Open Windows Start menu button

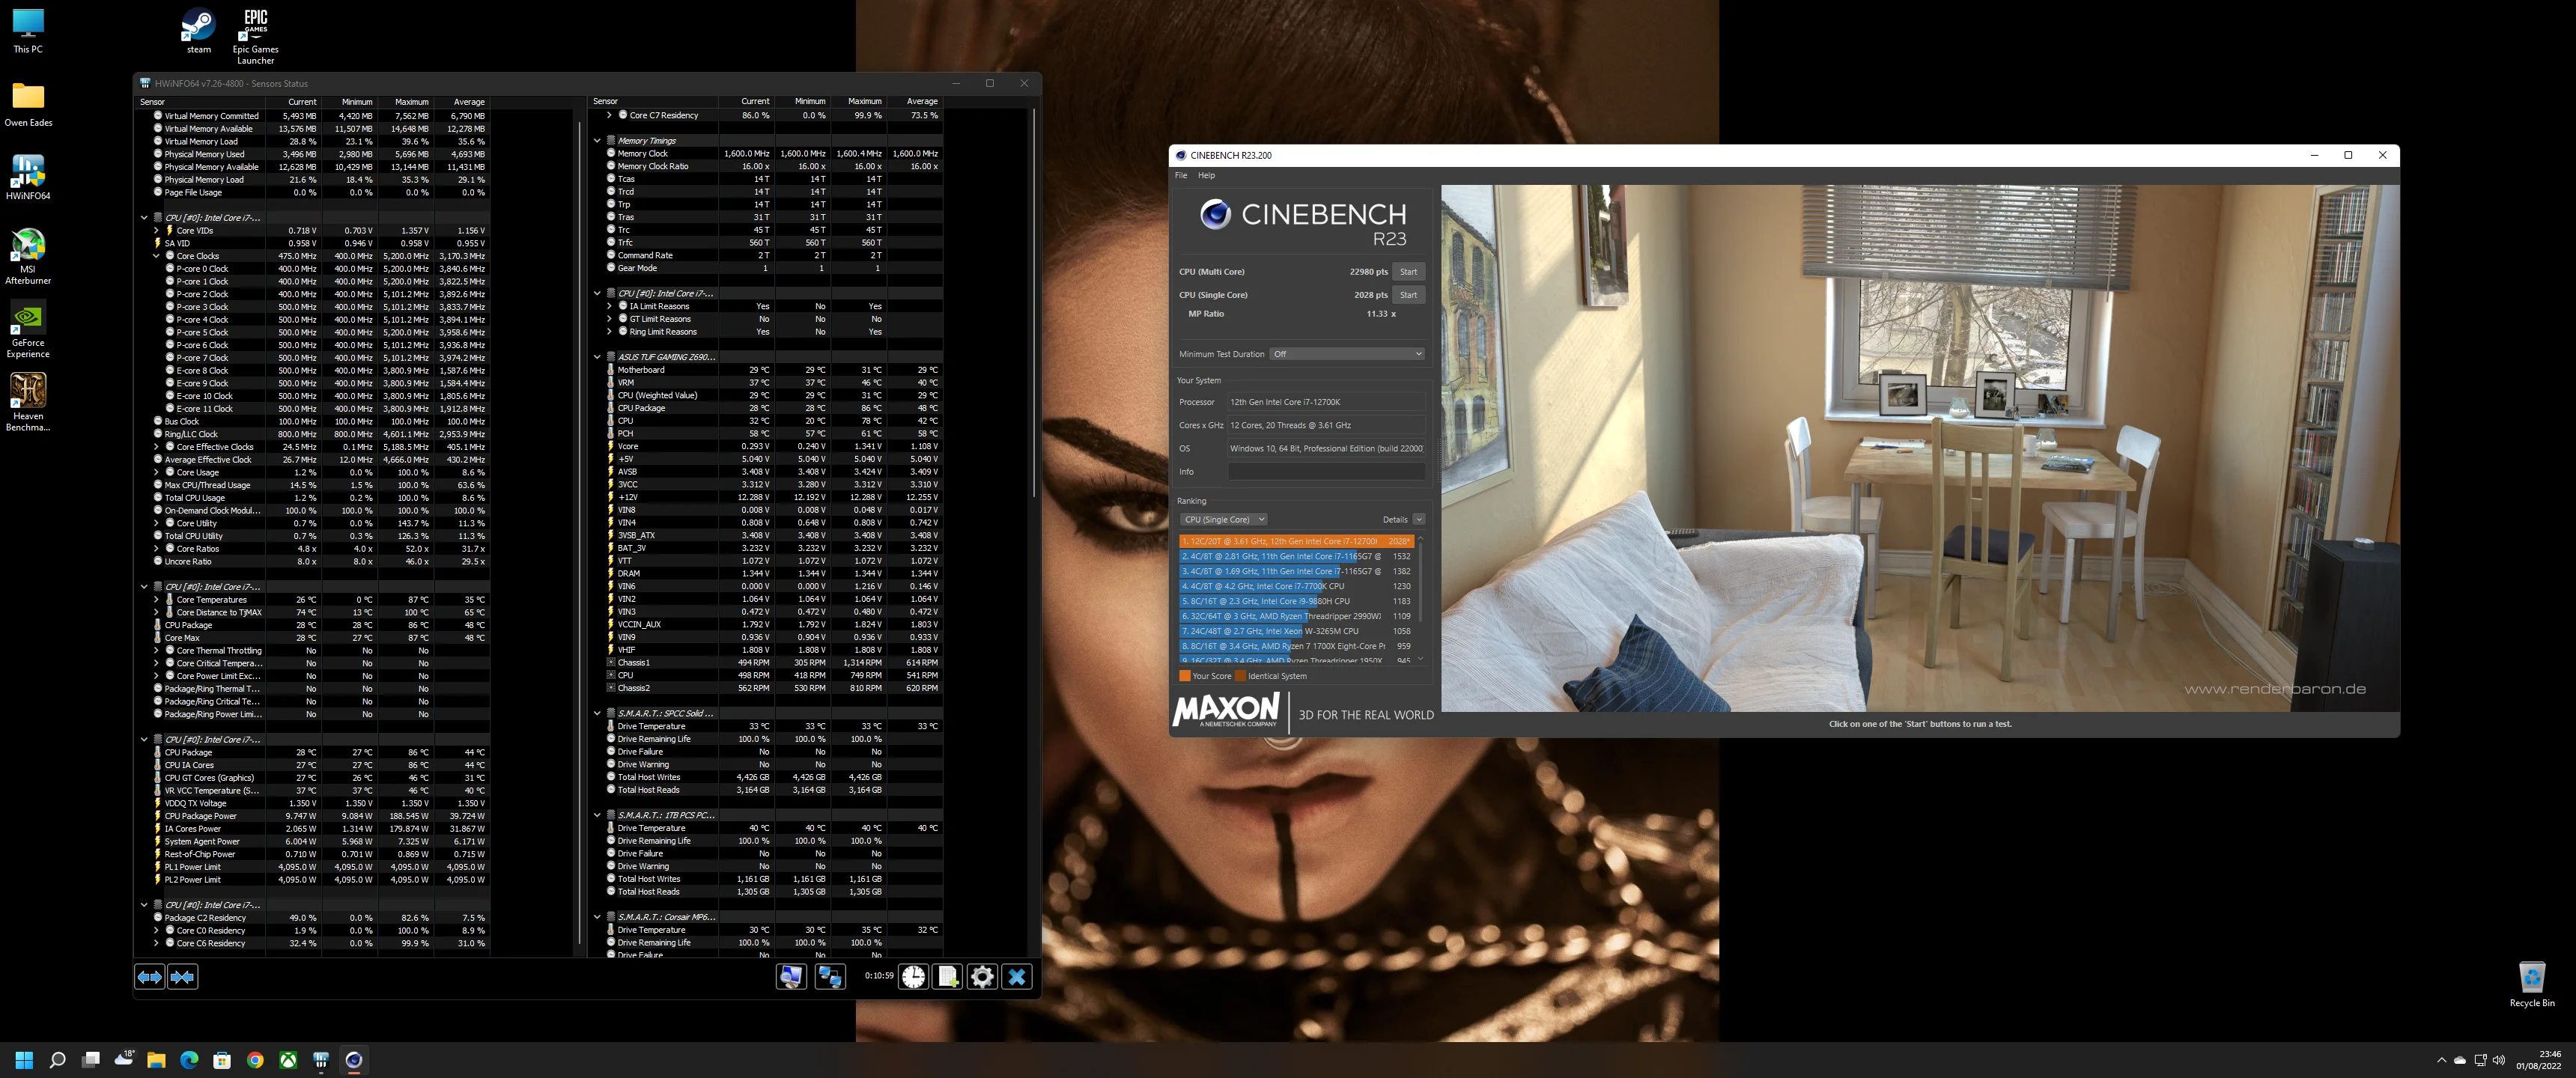(x=24, y=1060)
